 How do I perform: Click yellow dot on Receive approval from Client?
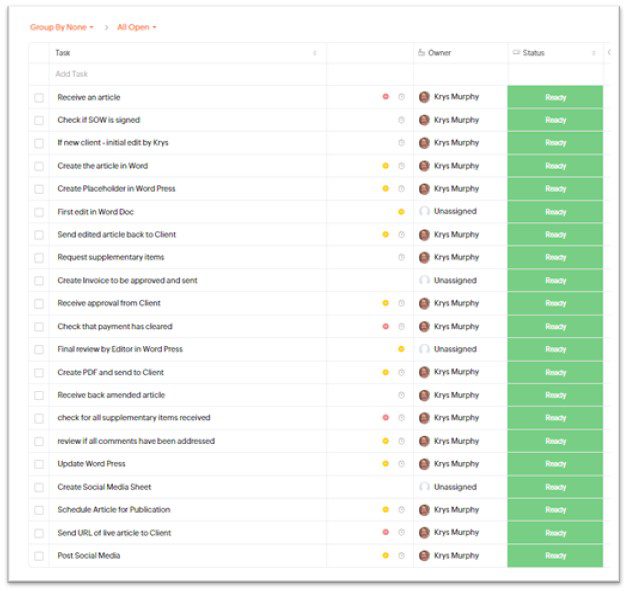point(386,303)
